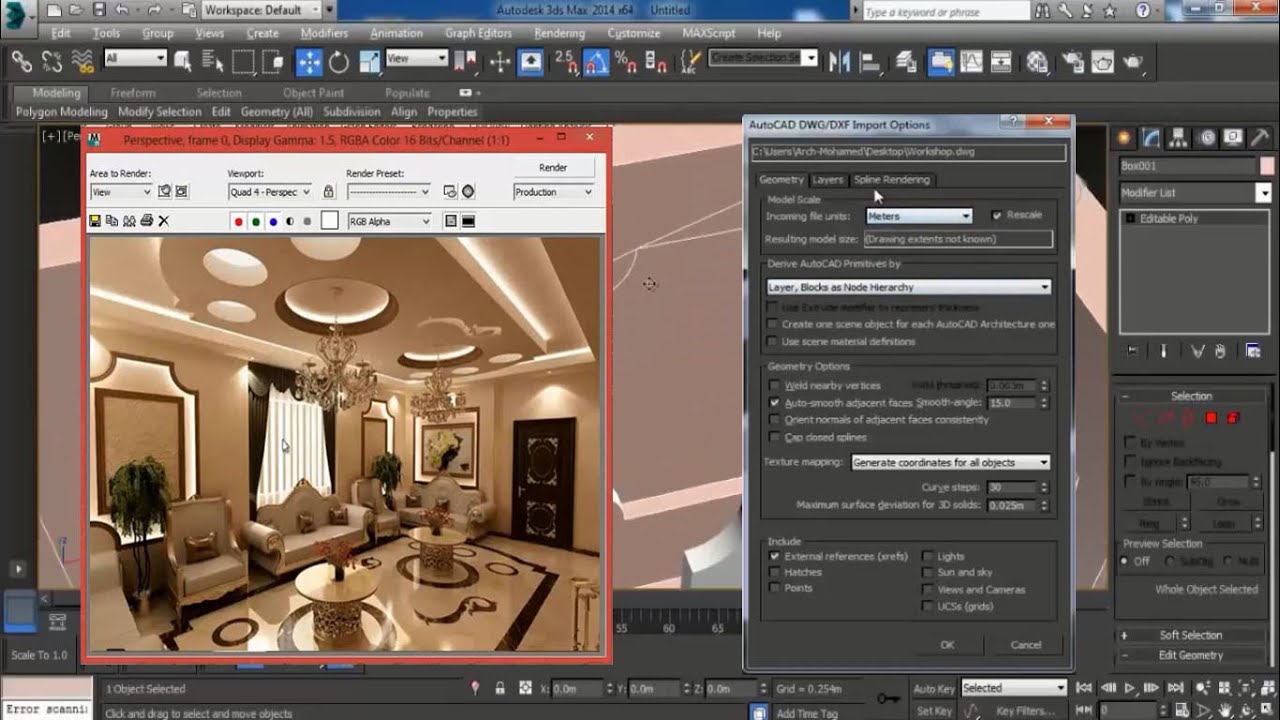1280x720 pixels.
Task: Expand the Texture mapping dropdown
Action: (949, 463)
